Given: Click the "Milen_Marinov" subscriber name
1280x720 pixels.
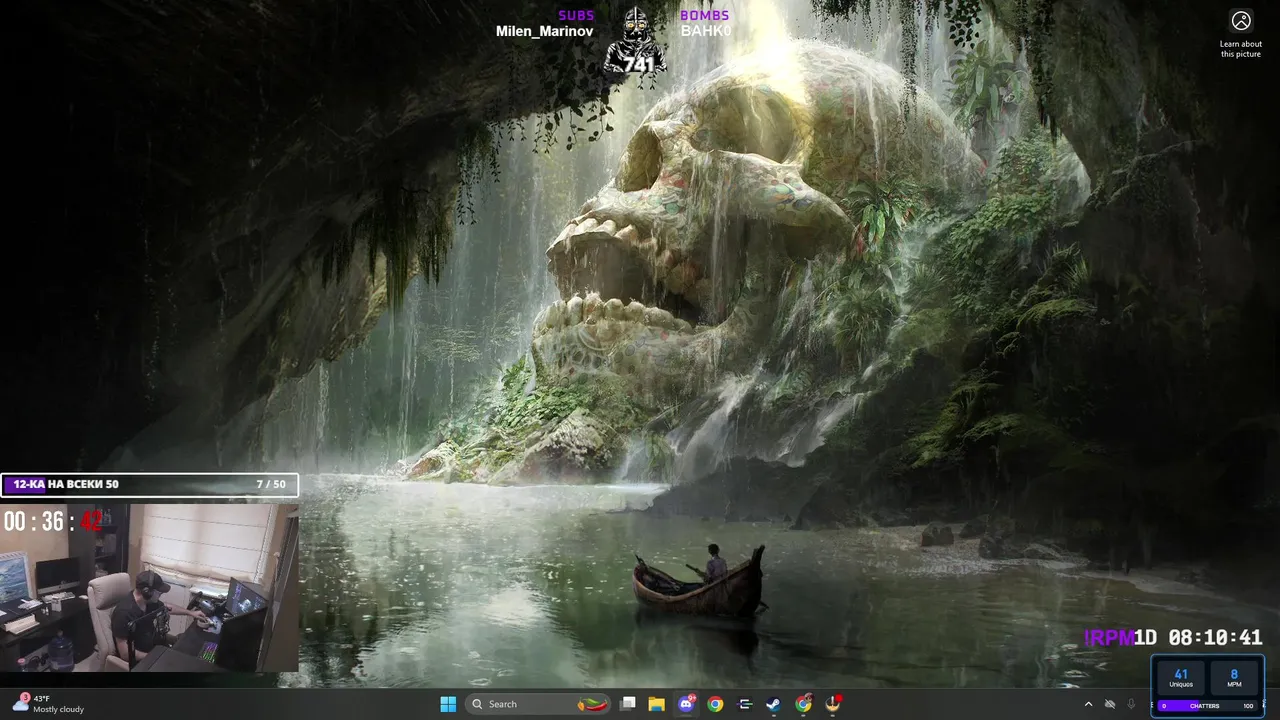Looking at the screenshot, I should (545, 31).
